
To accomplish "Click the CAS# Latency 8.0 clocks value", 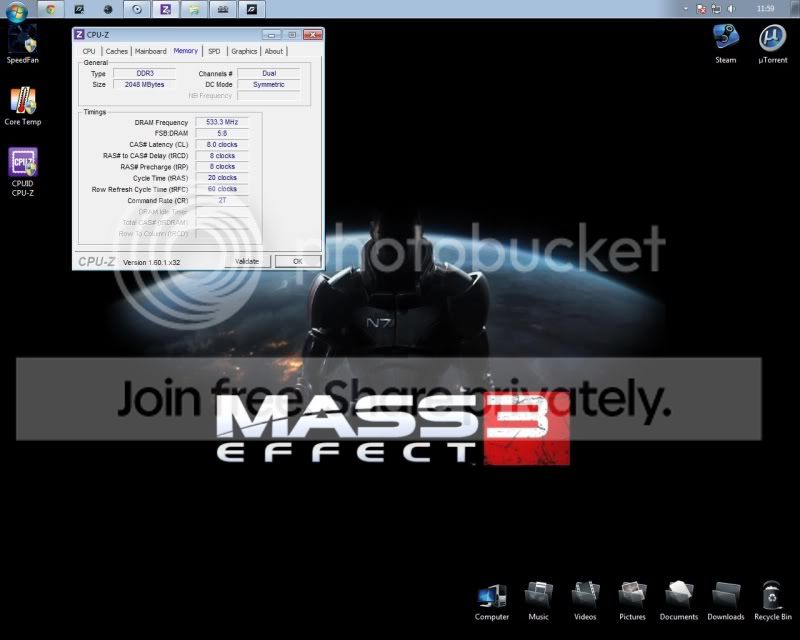I will (222, 144).
